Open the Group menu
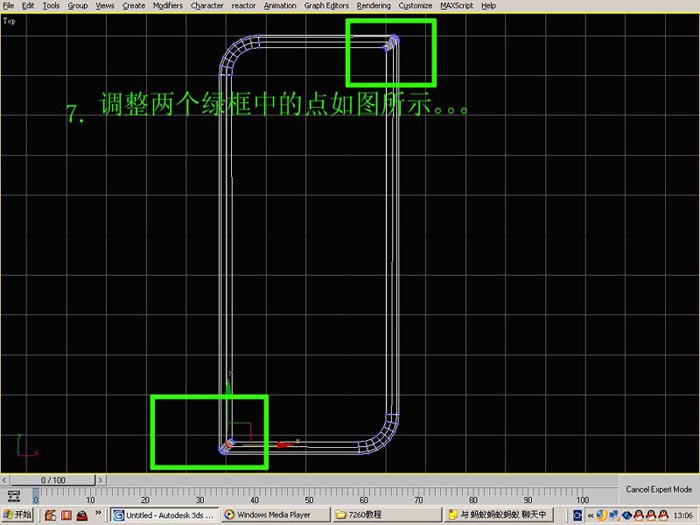700x525 pixels. tap(78, 5)
